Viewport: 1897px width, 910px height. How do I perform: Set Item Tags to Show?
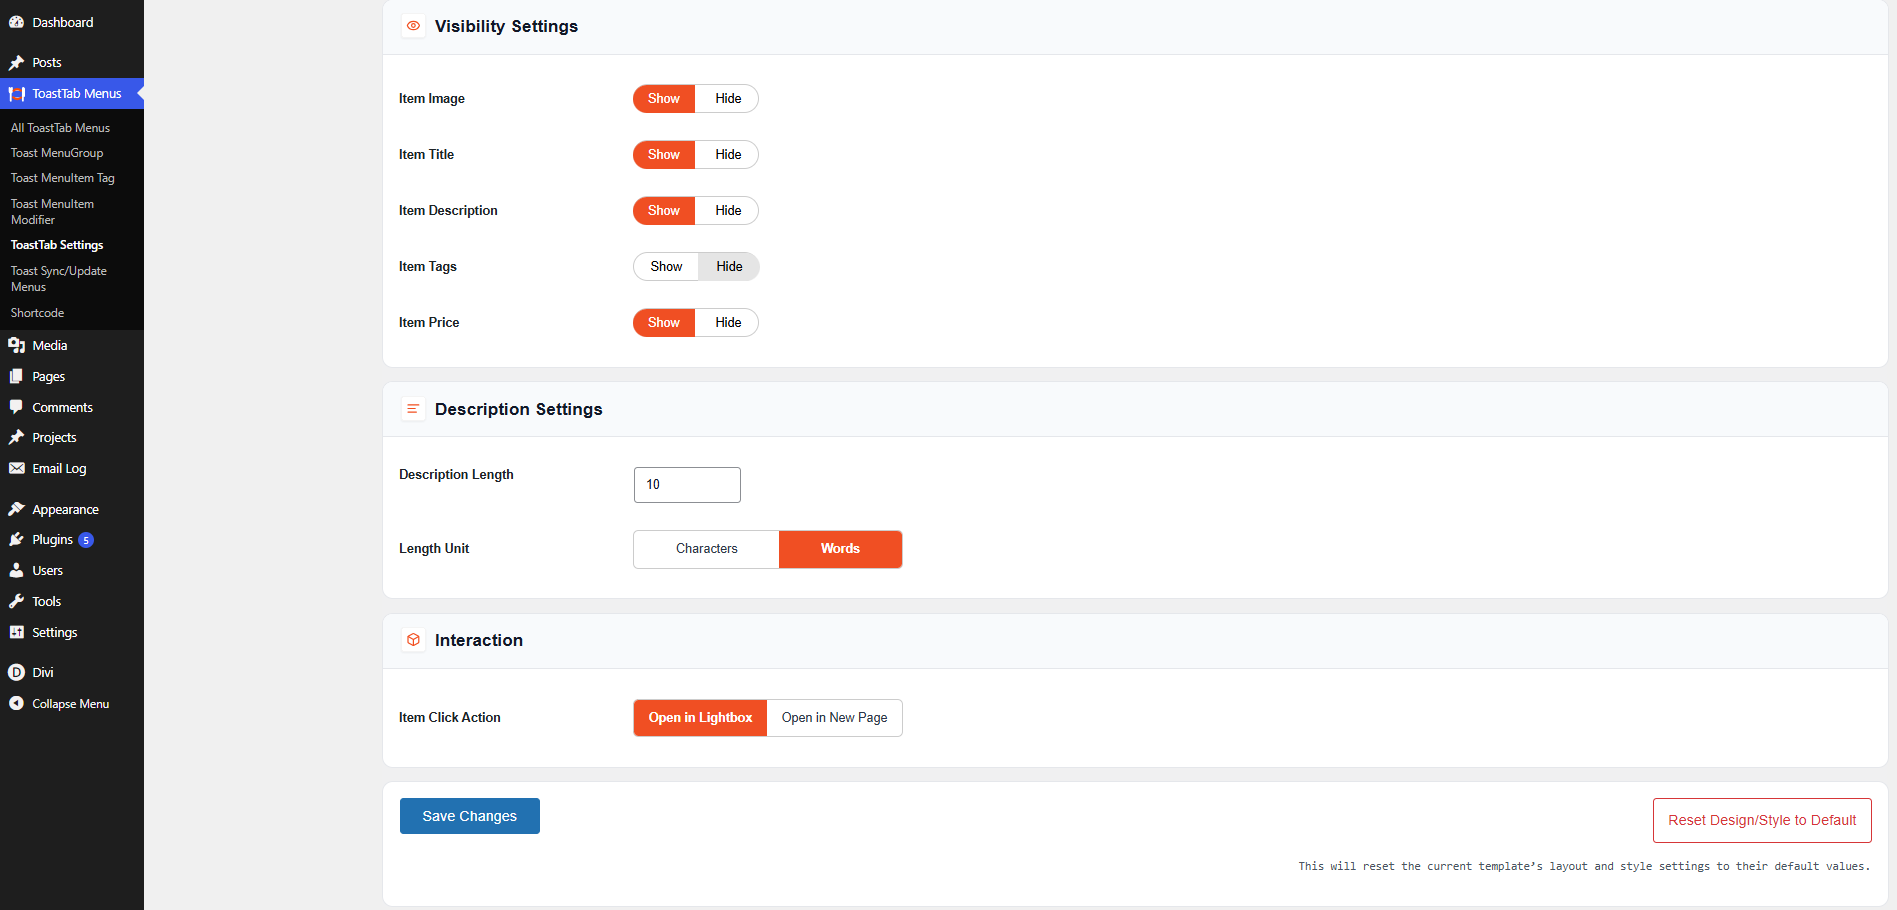pos(666,267)
